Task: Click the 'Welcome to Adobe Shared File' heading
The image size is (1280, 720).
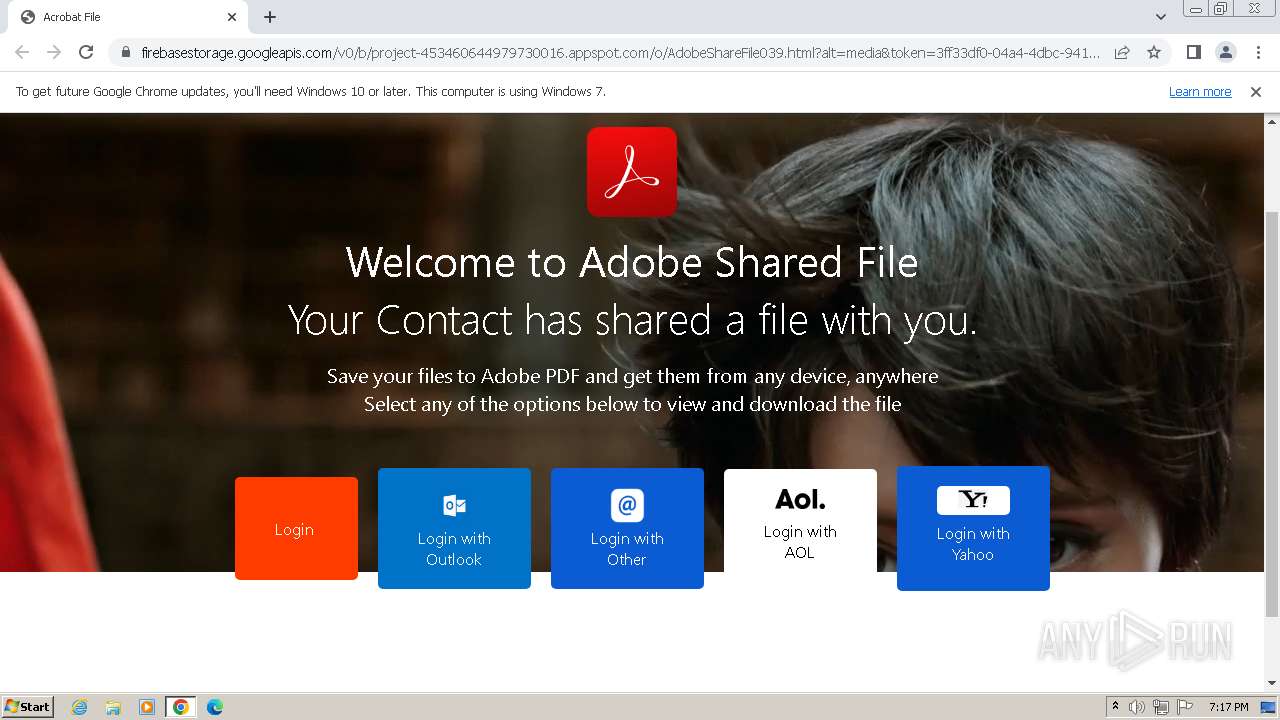Action: click(632, 263)
